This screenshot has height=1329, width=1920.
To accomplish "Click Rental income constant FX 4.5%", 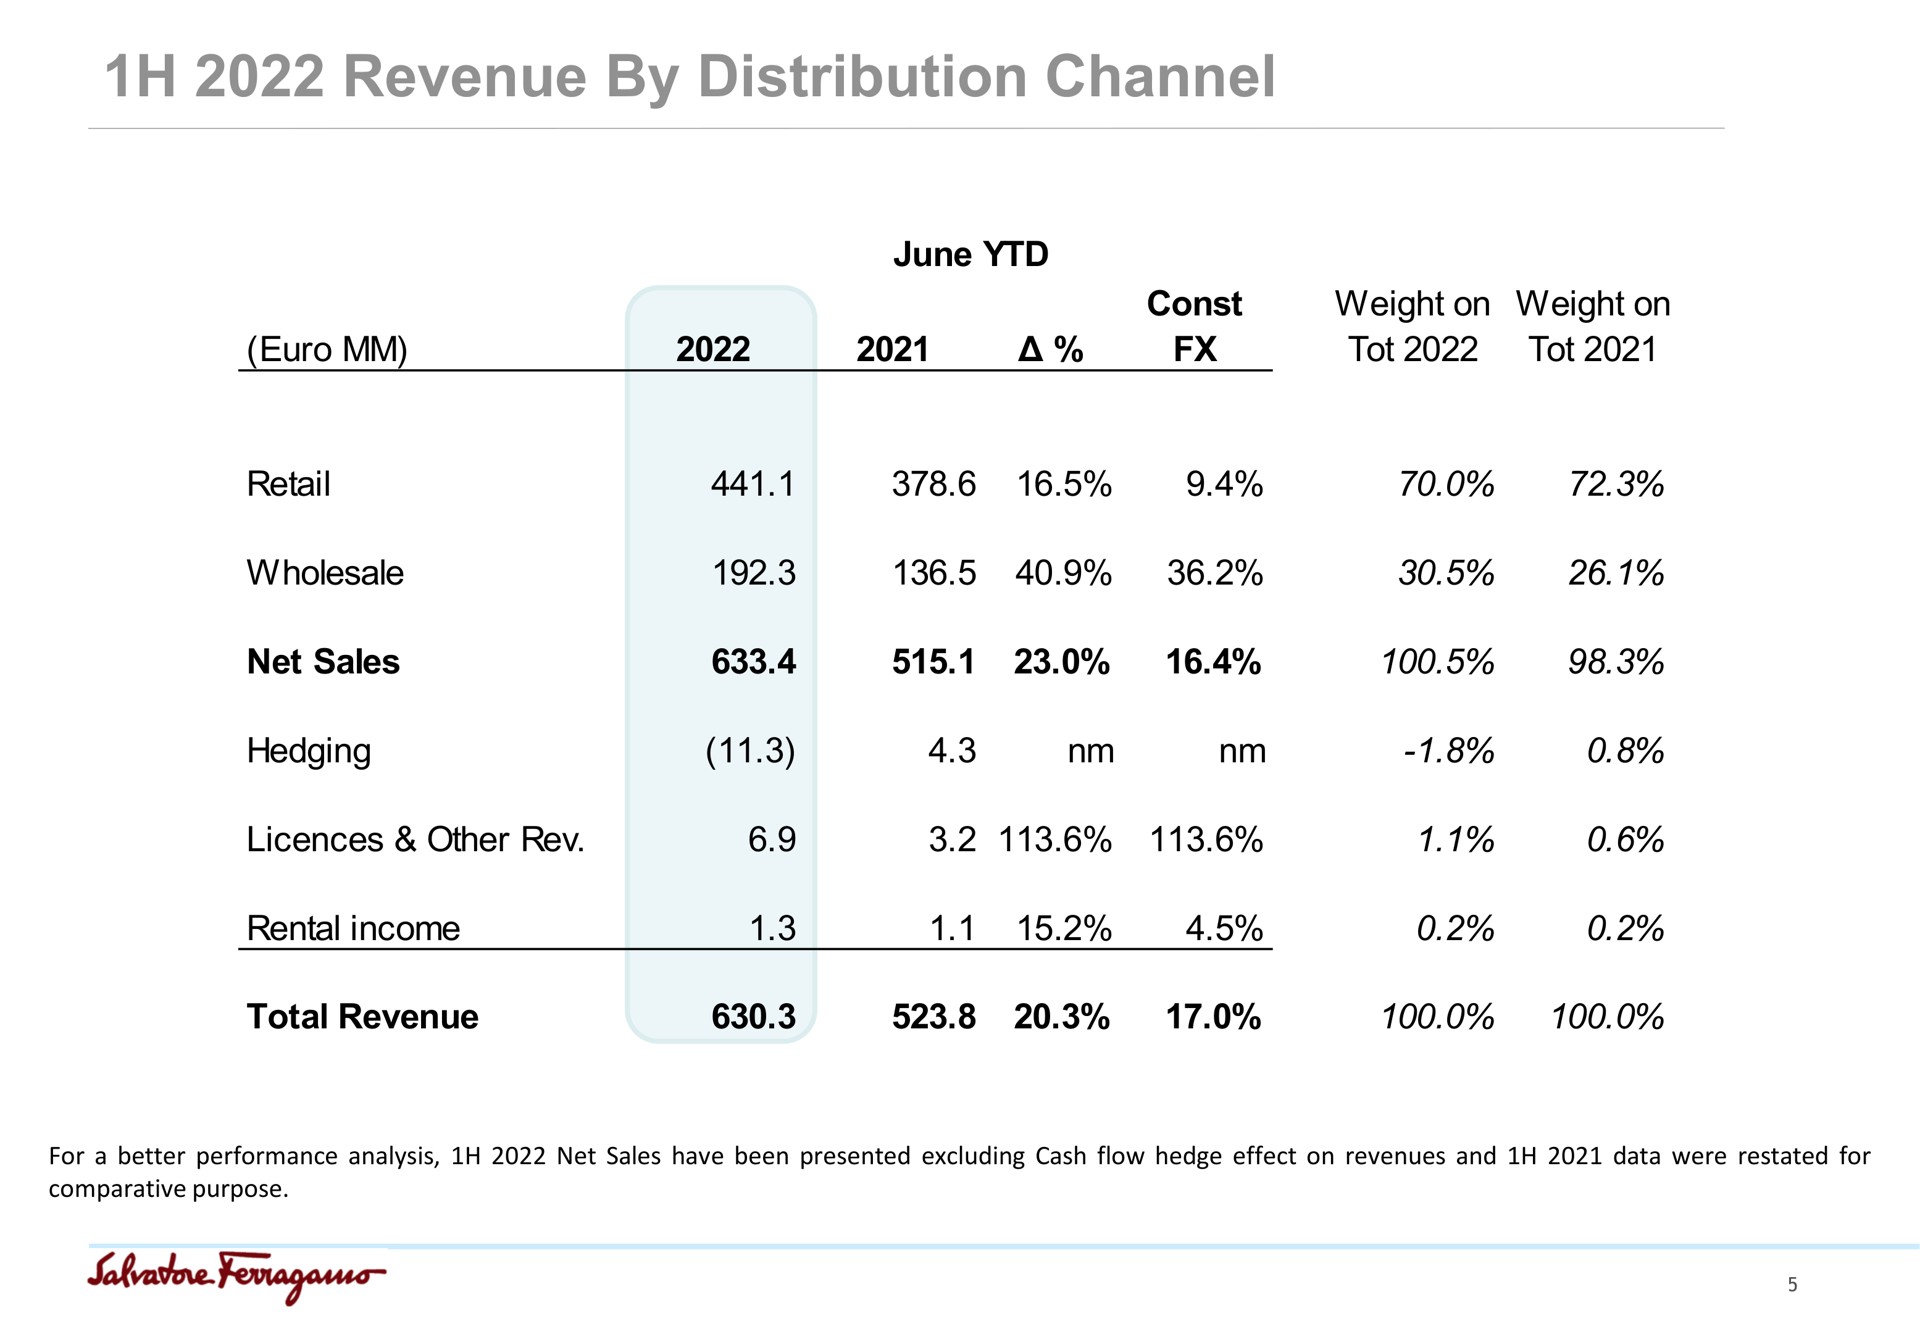I will [1224, 929].
